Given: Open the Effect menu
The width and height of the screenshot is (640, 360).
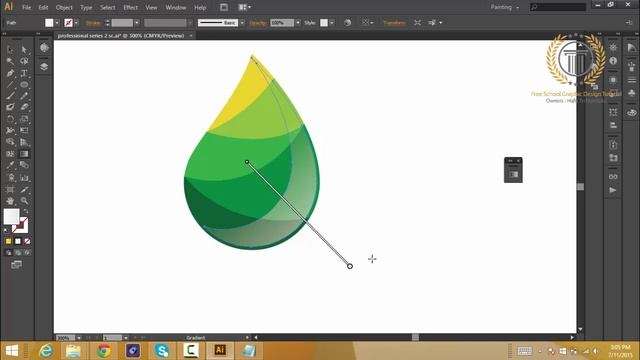Looking at the screenshot, I should click(x=131, y=7).
